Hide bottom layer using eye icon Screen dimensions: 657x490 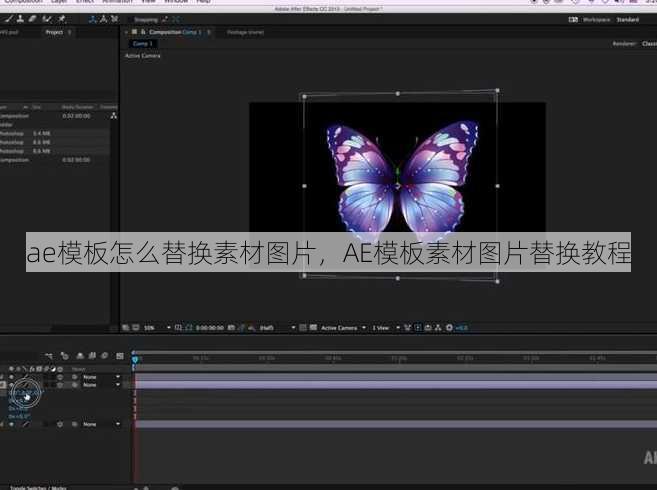11,424
